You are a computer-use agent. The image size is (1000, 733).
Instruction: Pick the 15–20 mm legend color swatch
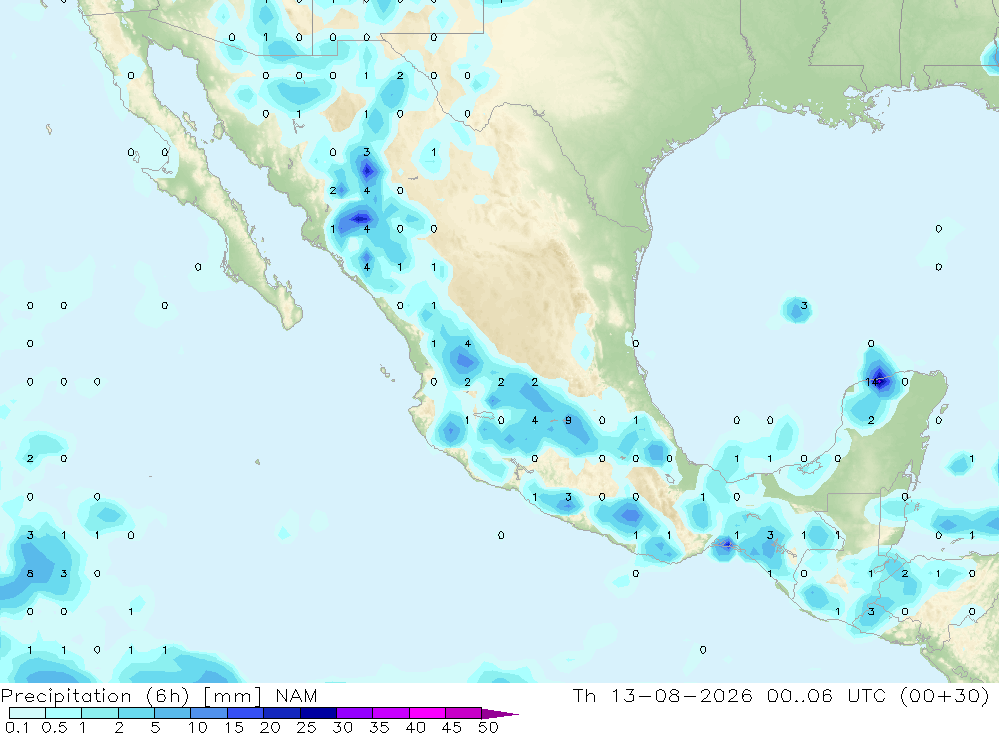coord(246,713)
